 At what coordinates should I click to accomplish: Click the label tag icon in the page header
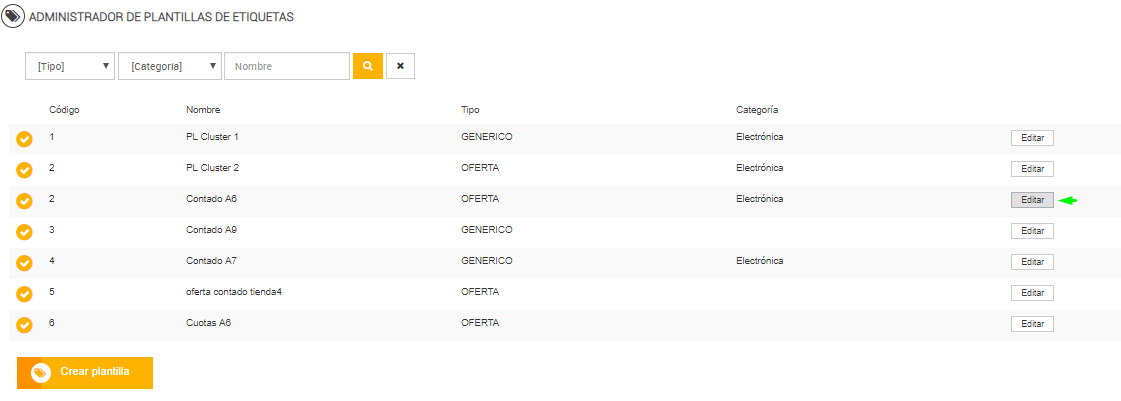pos(13,18)
